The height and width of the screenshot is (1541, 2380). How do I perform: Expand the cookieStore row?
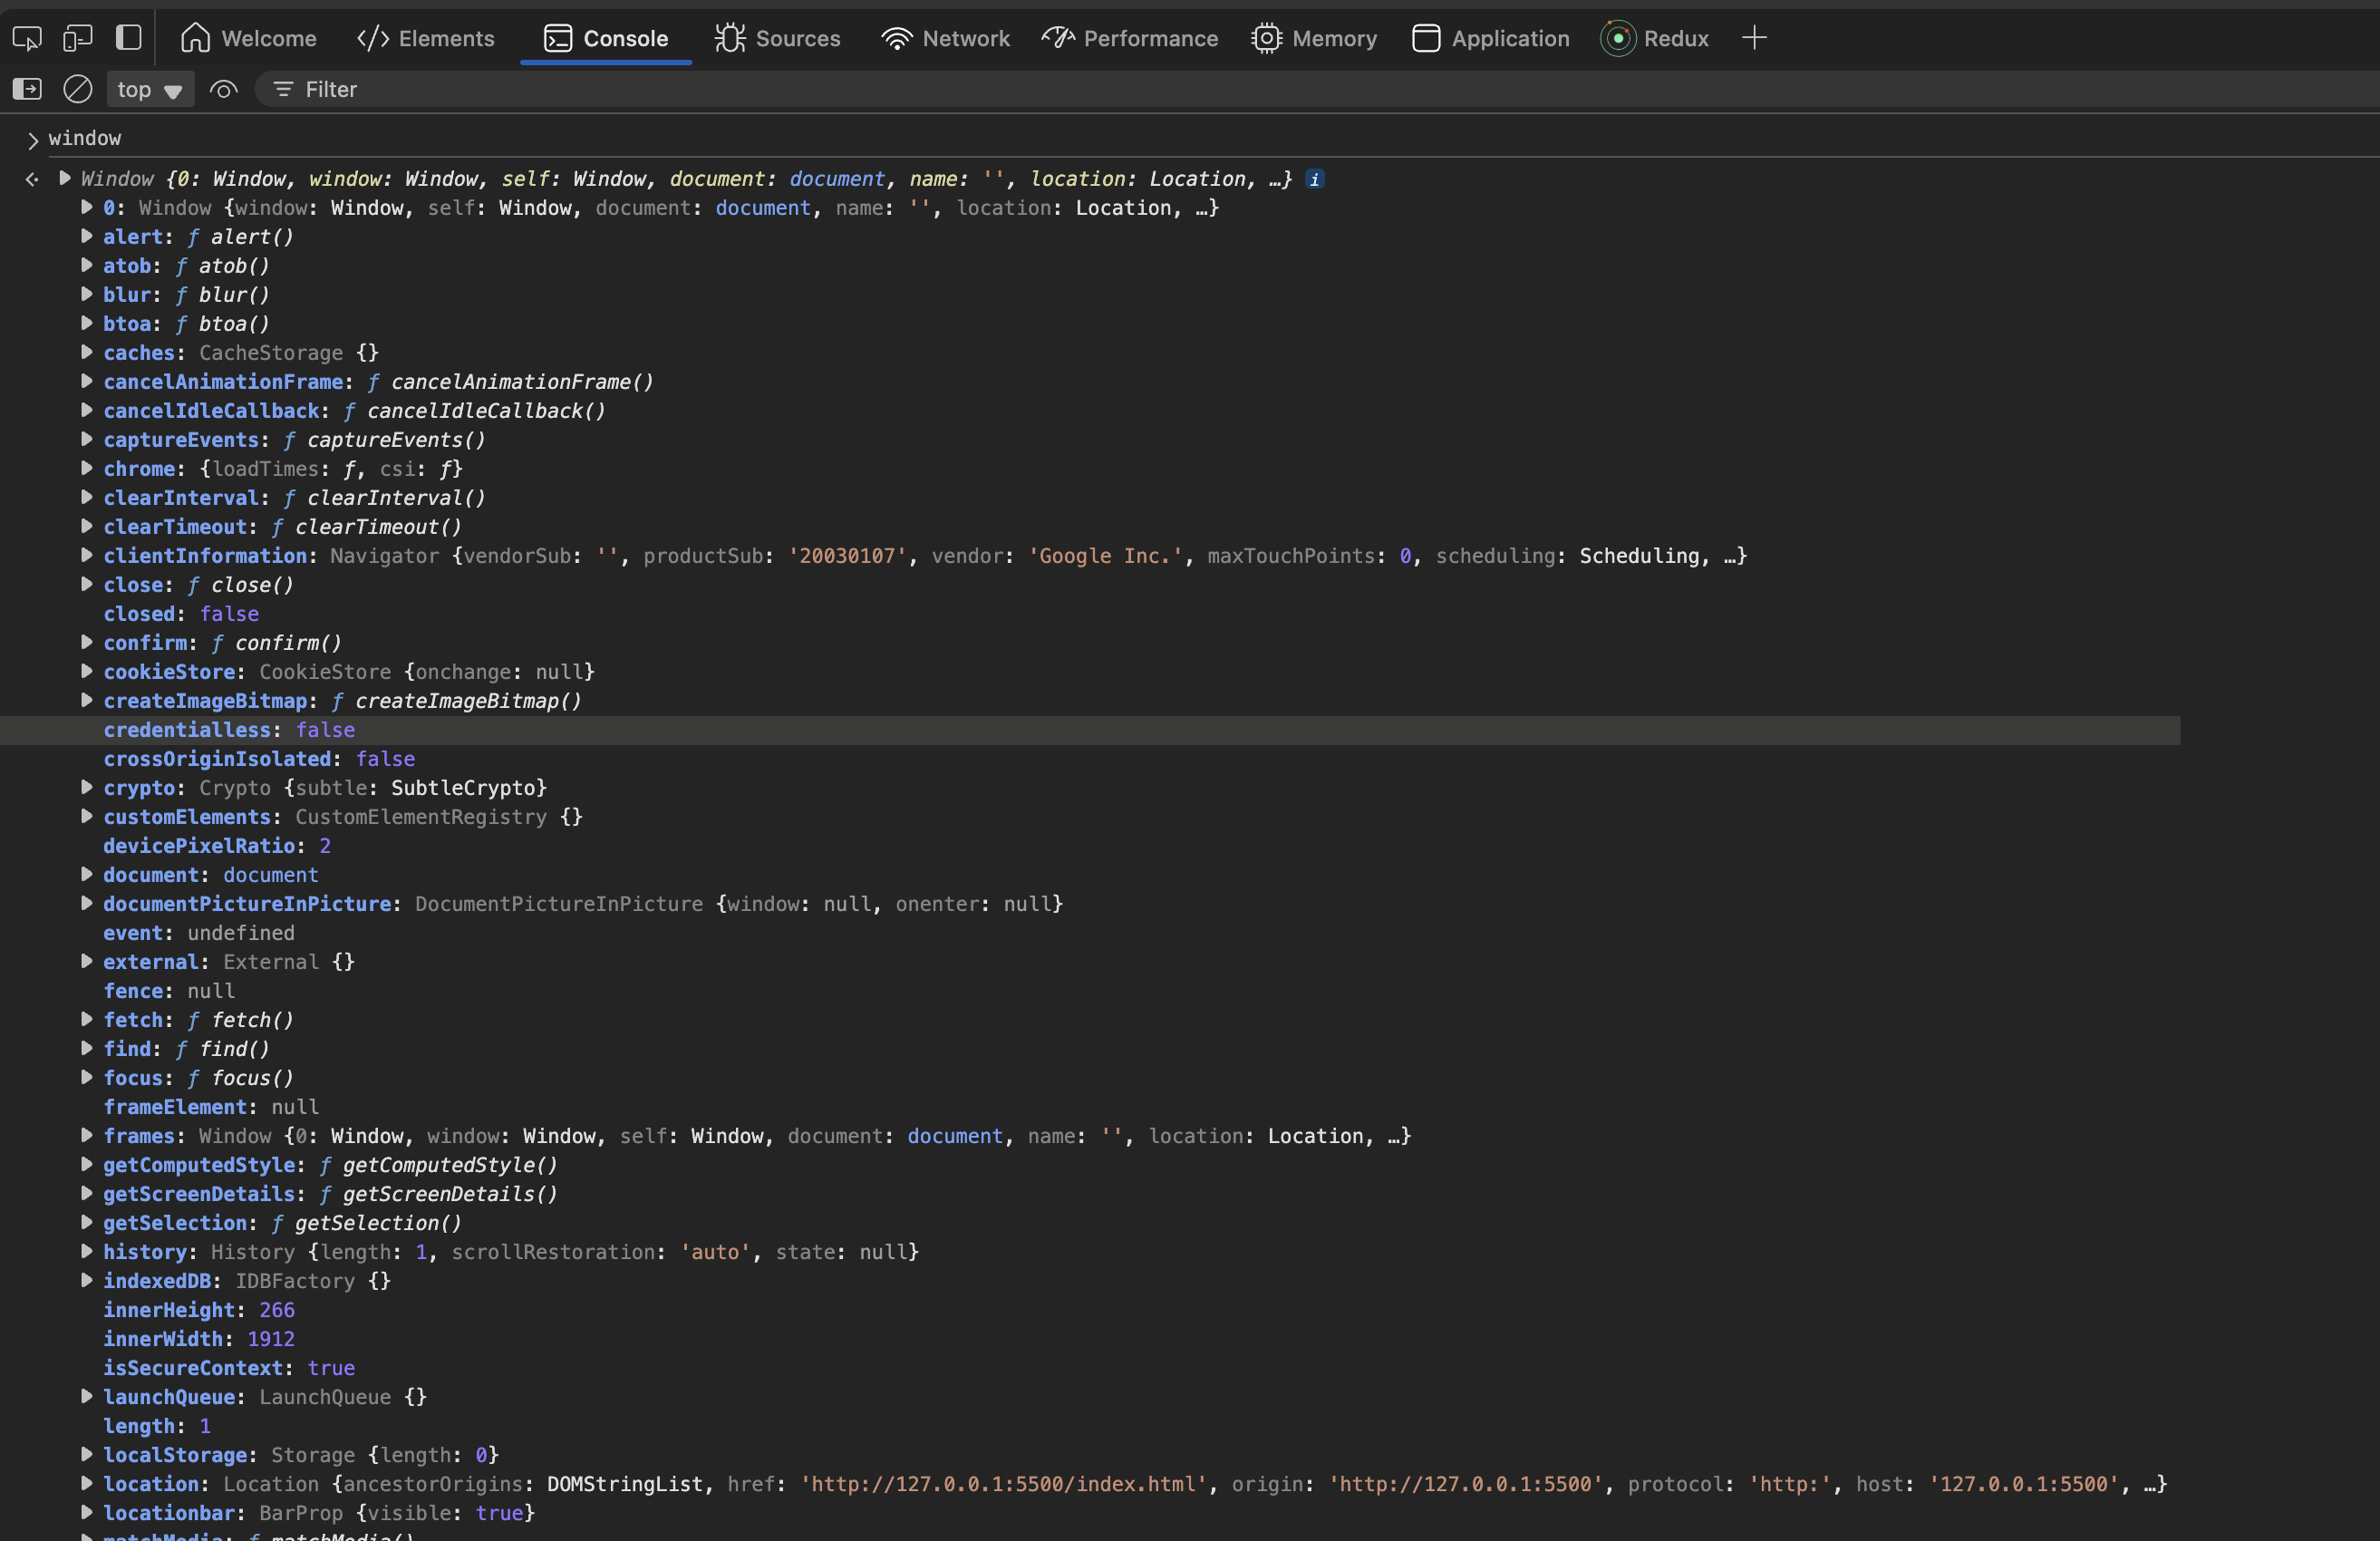[87, 671]
